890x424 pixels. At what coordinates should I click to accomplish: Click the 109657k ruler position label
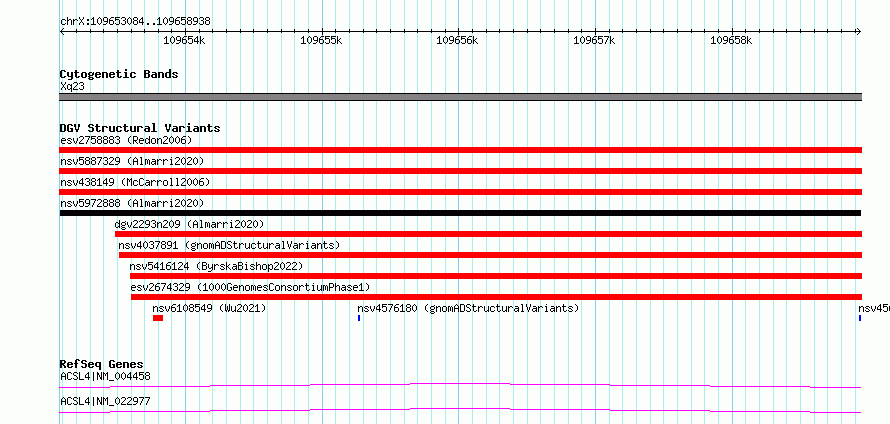coord(594,41)
